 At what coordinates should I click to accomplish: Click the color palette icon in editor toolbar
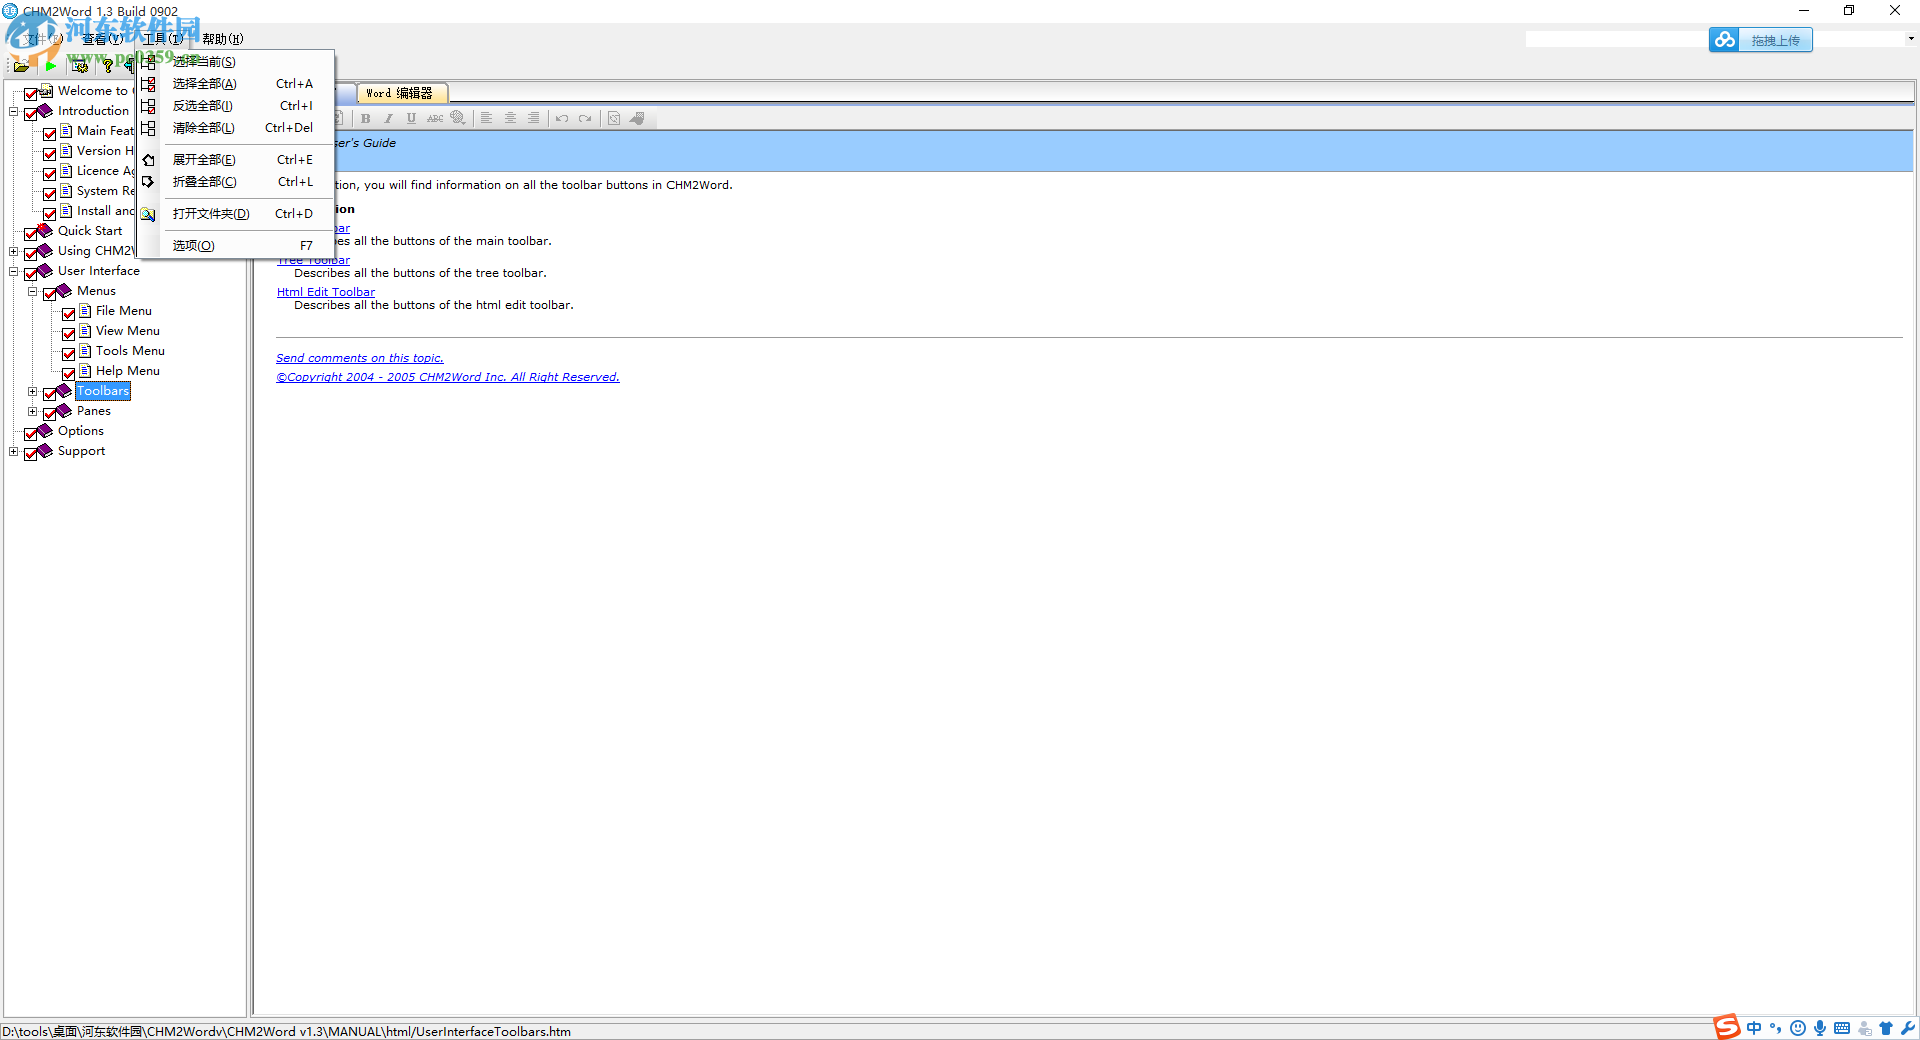(458, 118)
